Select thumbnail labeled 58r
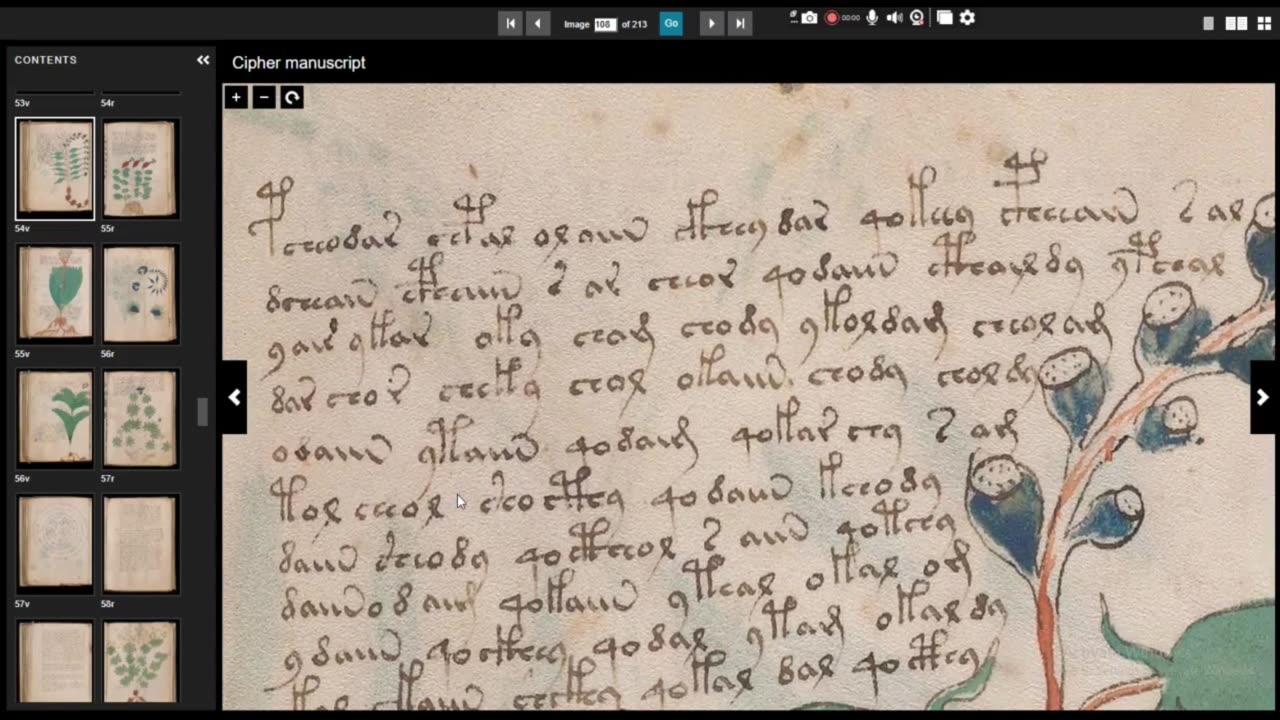 (x=140, y=544)
